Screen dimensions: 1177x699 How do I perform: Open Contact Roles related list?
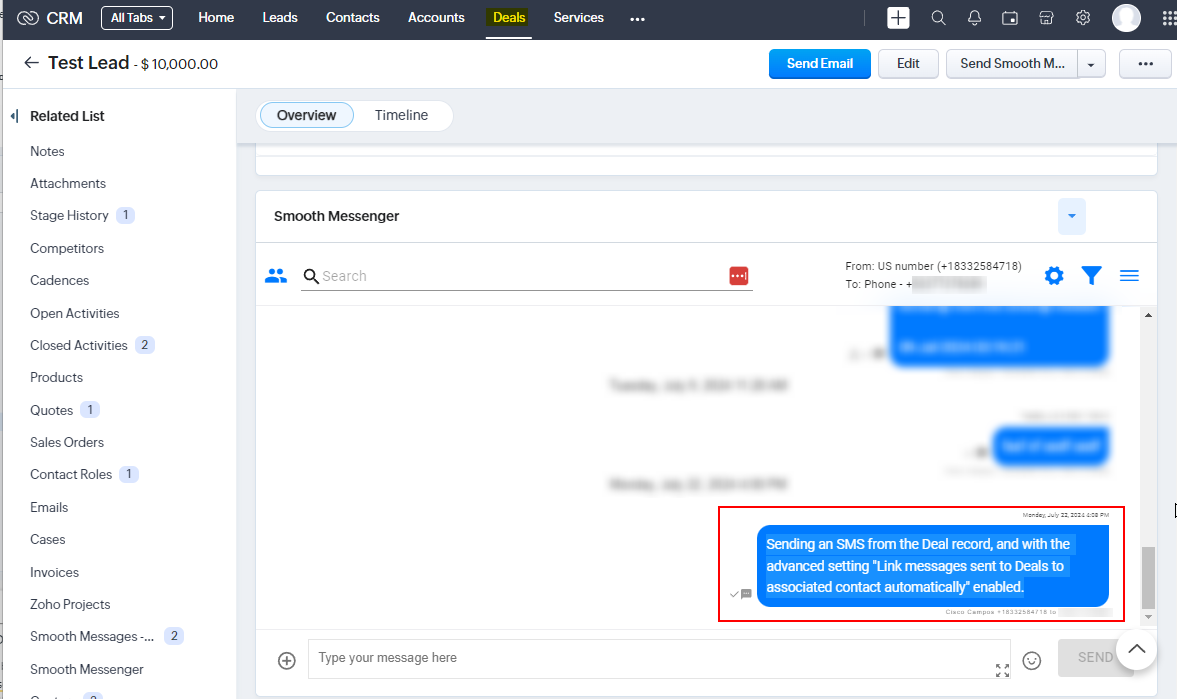[x=71, y=475]
